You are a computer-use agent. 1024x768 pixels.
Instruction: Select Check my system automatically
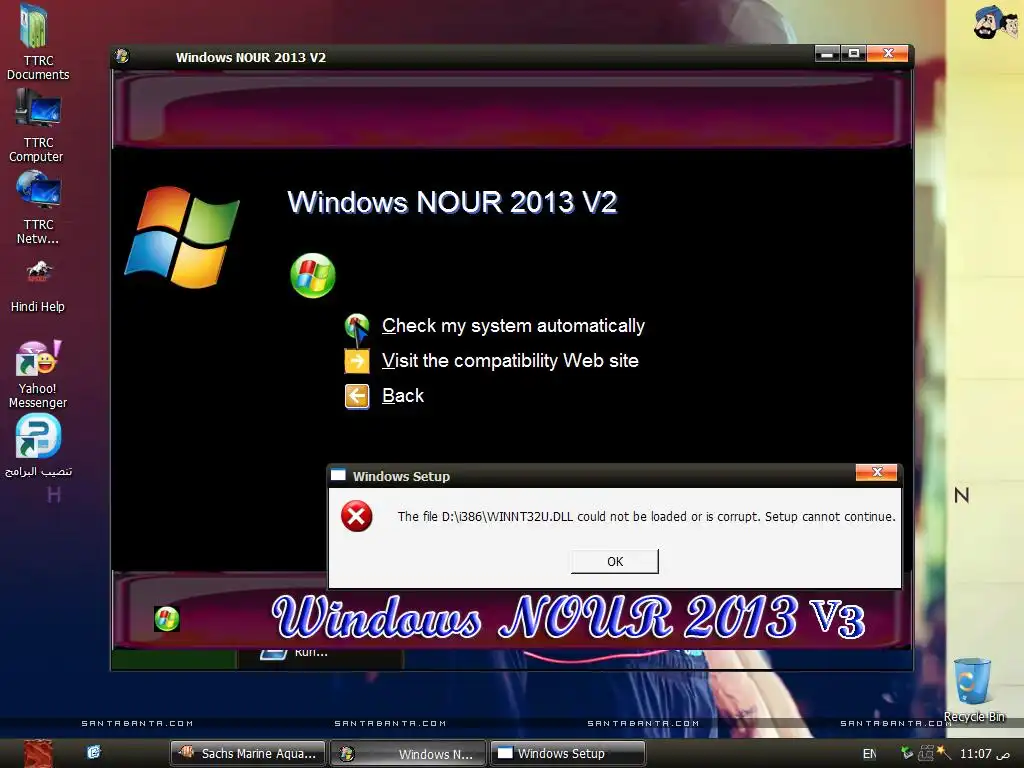[x=513, y=326]
